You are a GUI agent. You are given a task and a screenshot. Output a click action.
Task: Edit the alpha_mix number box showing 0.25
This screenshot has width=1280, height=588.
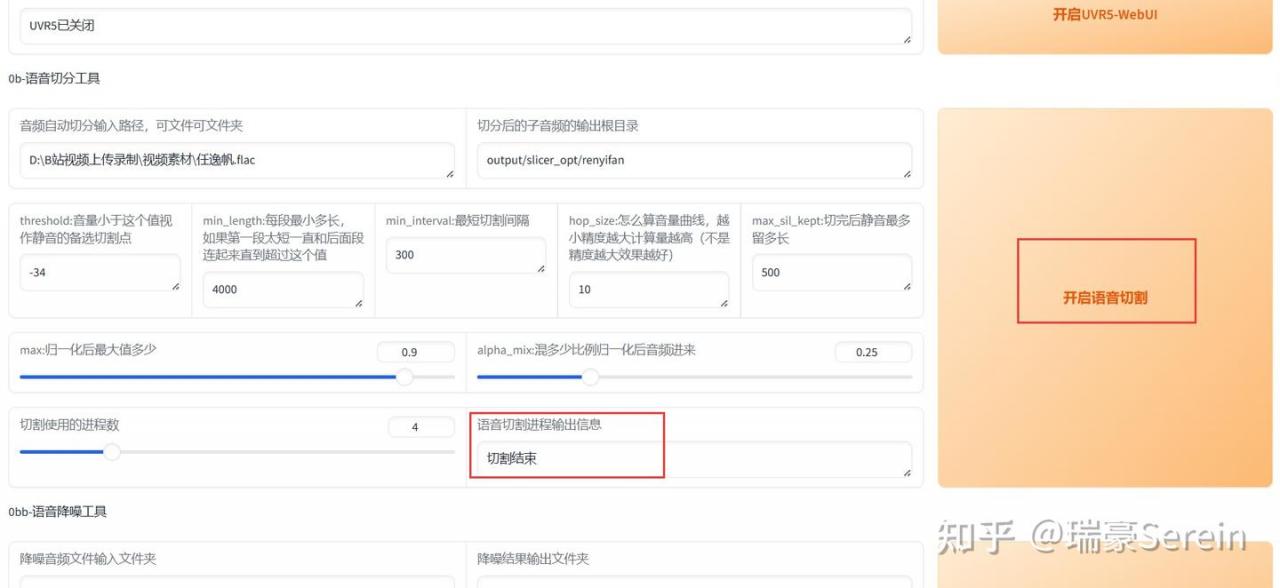click(873, 352)
